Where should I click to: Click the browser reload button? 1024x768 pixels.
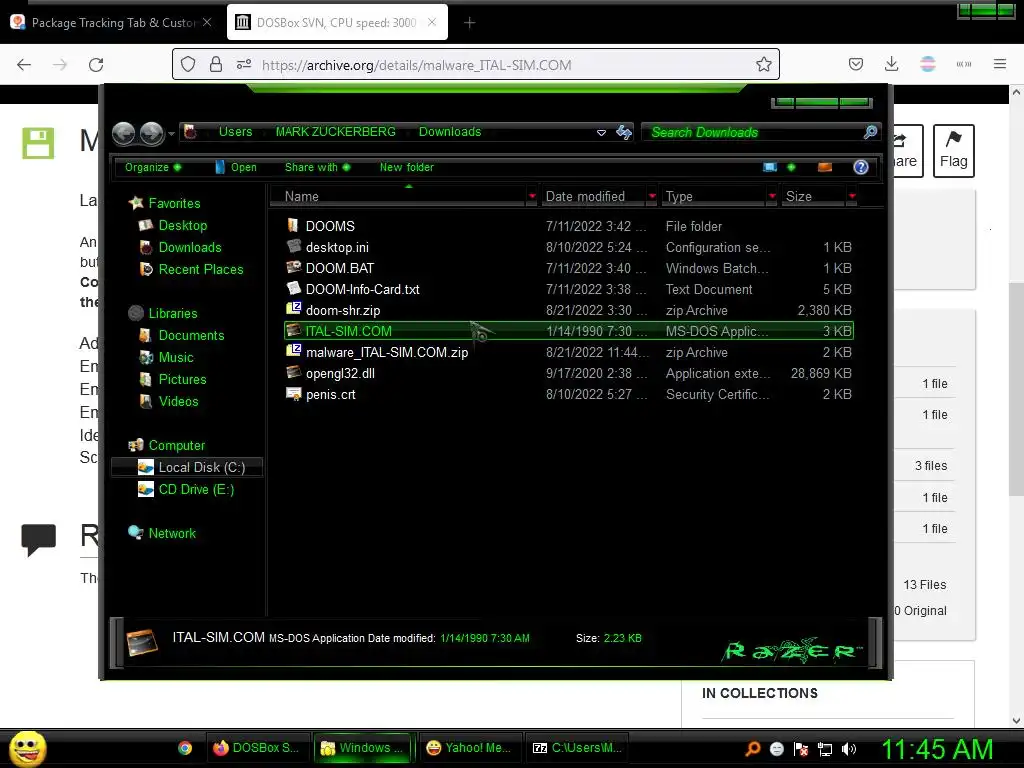pyautogui.click(x=96, y=65)
